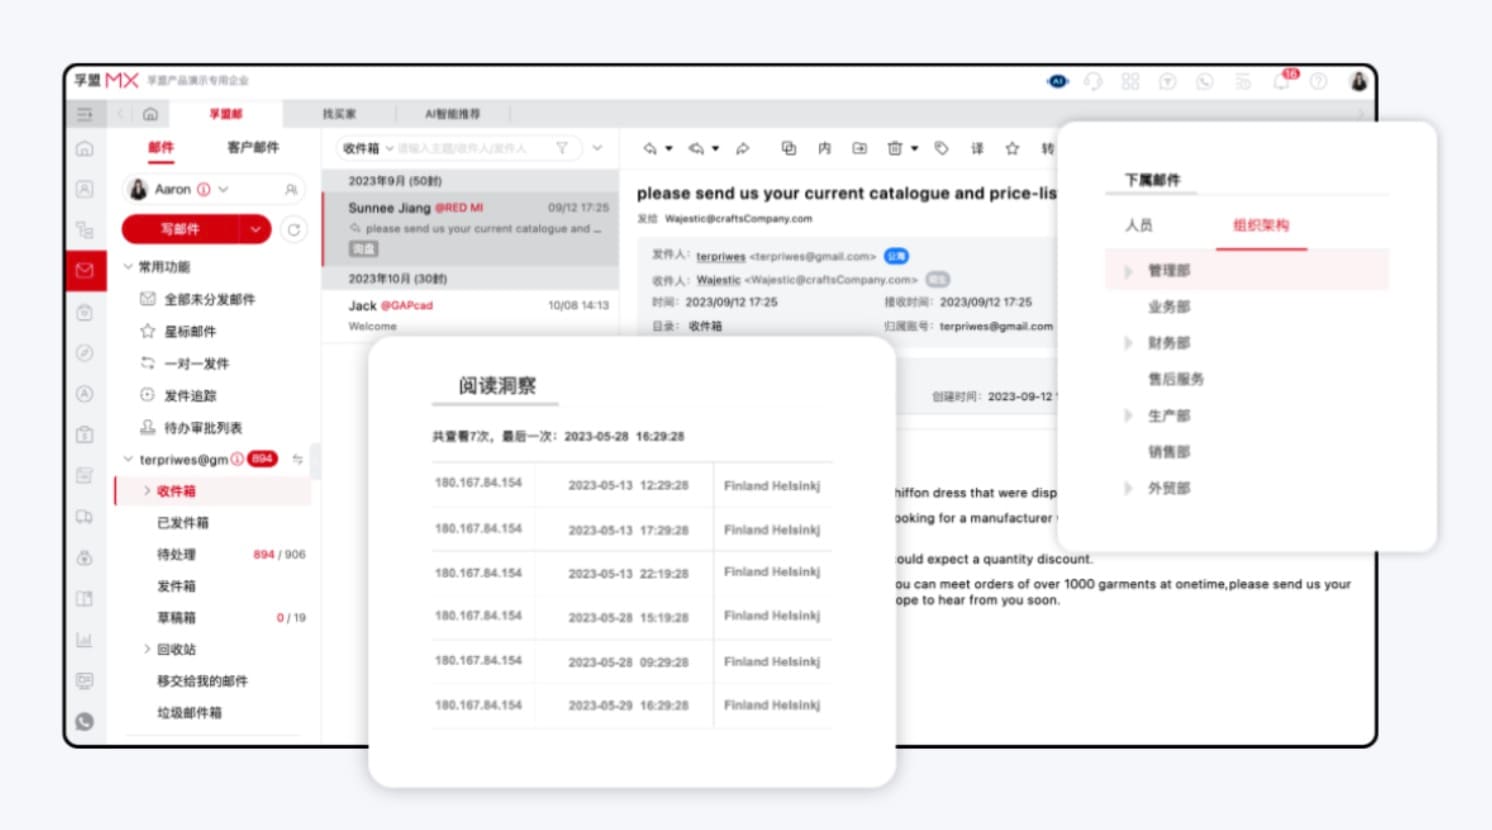Expand the 管理部 department node
This screenshot has height=830, width=1492.
point(1128,271)
